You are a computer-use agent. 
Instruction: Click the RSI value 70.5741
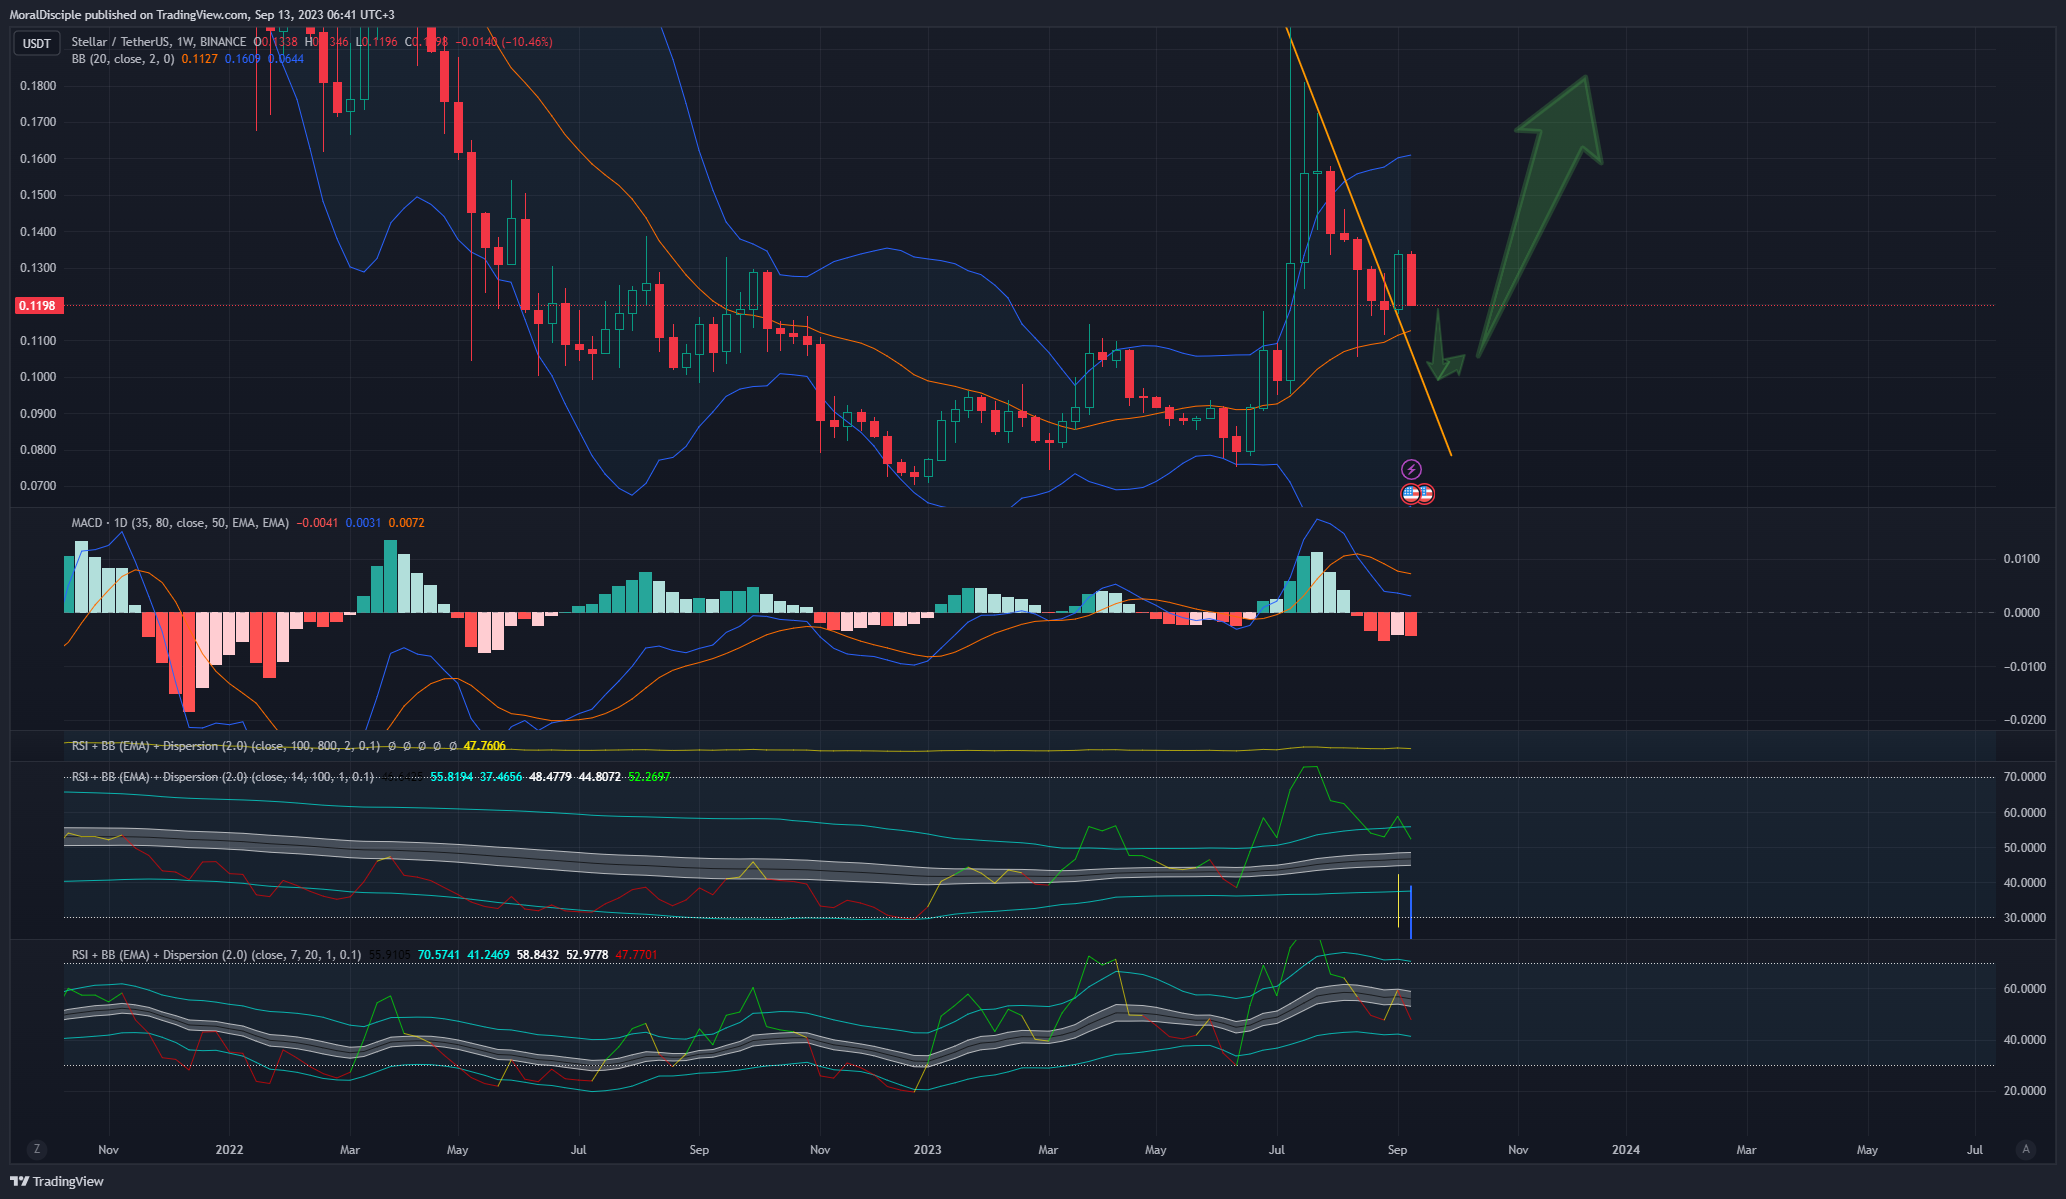point(439,955)
